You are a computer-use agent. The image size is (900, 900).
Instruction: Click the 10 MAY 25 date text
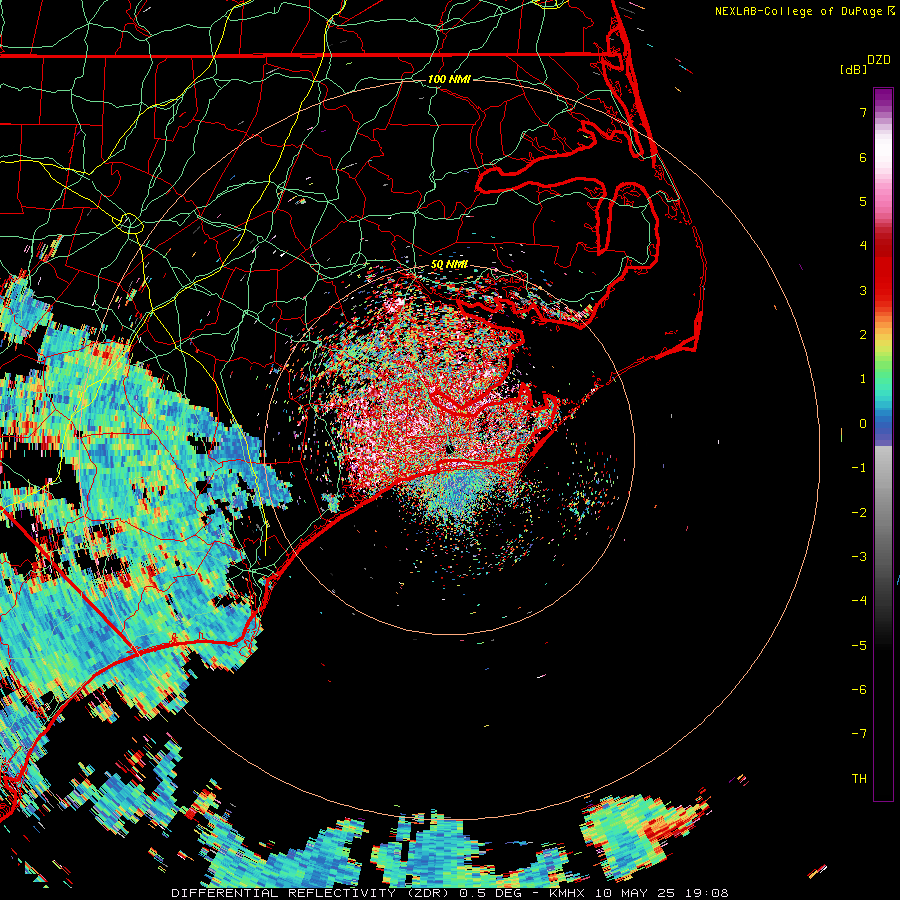(x=635, y=893)
